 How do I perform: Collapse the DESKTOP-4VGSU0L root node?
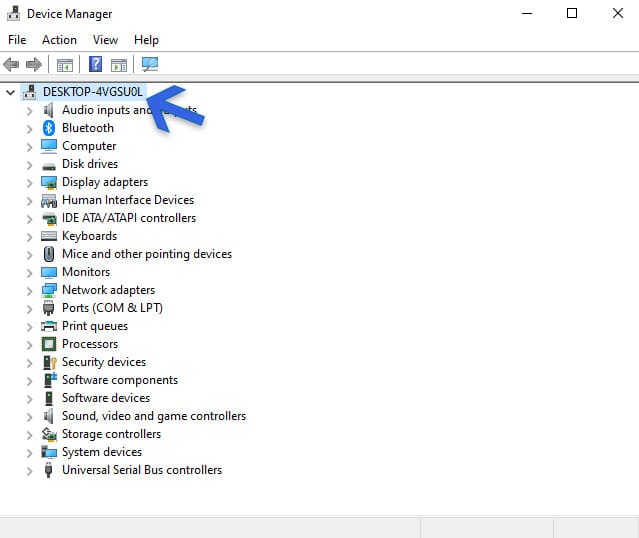pos(11,93)
